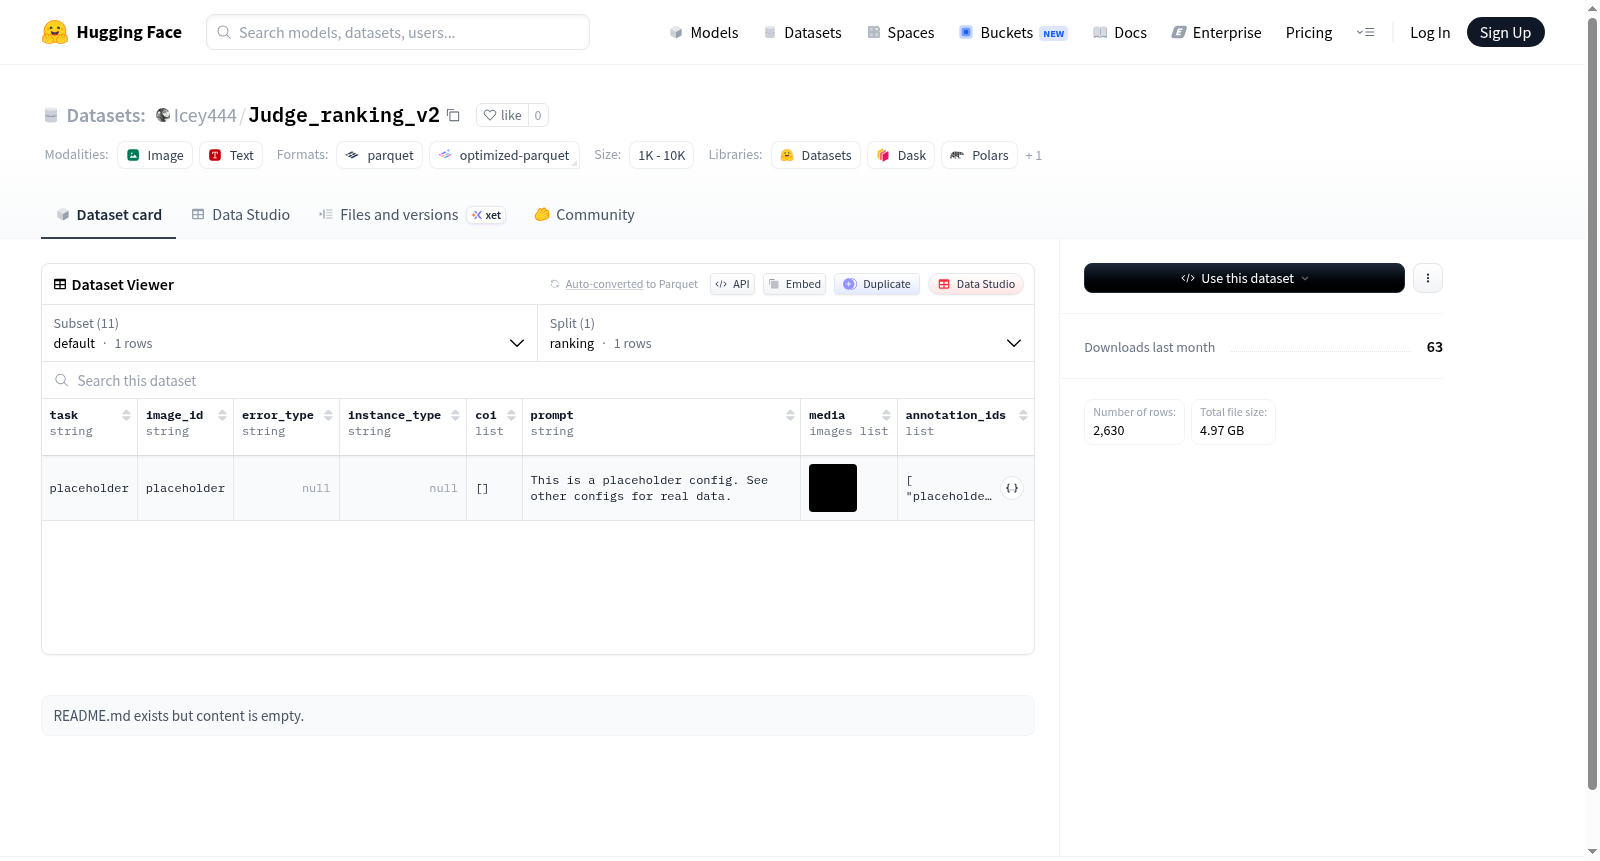Sort the coi column
The height and width of the screenshot is (861, 1600).
pyautogui.click(x=511, y=415)
